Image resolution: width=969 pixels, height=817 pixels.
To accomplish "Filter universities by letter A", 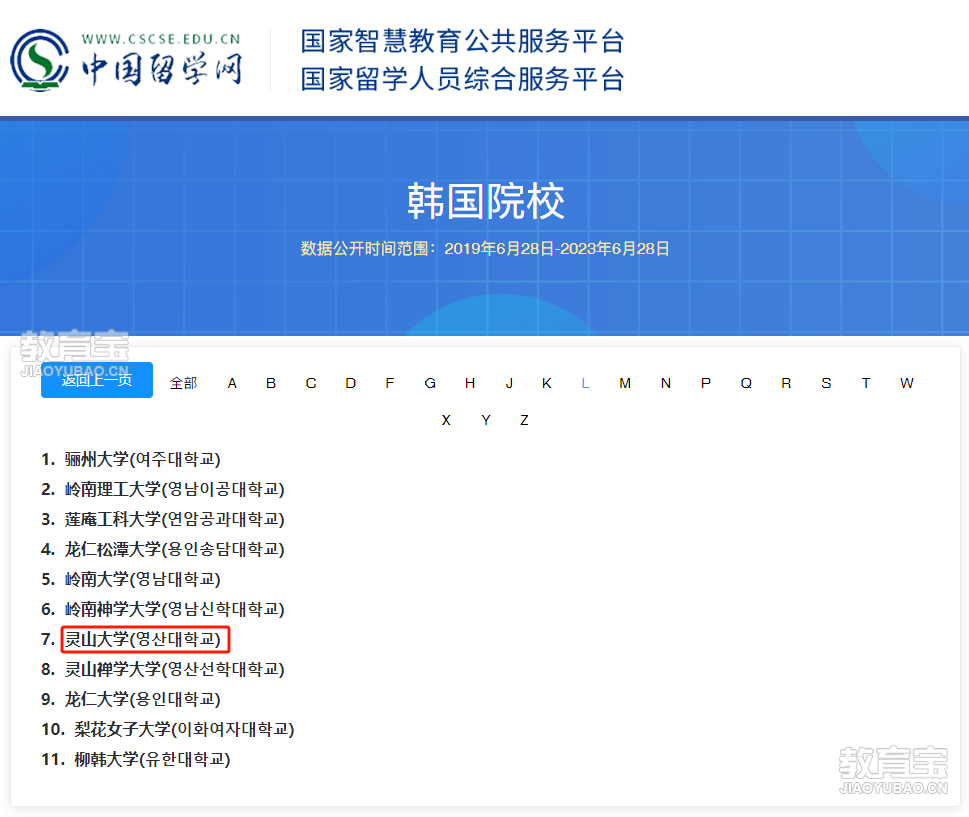I will coord(232,383).
